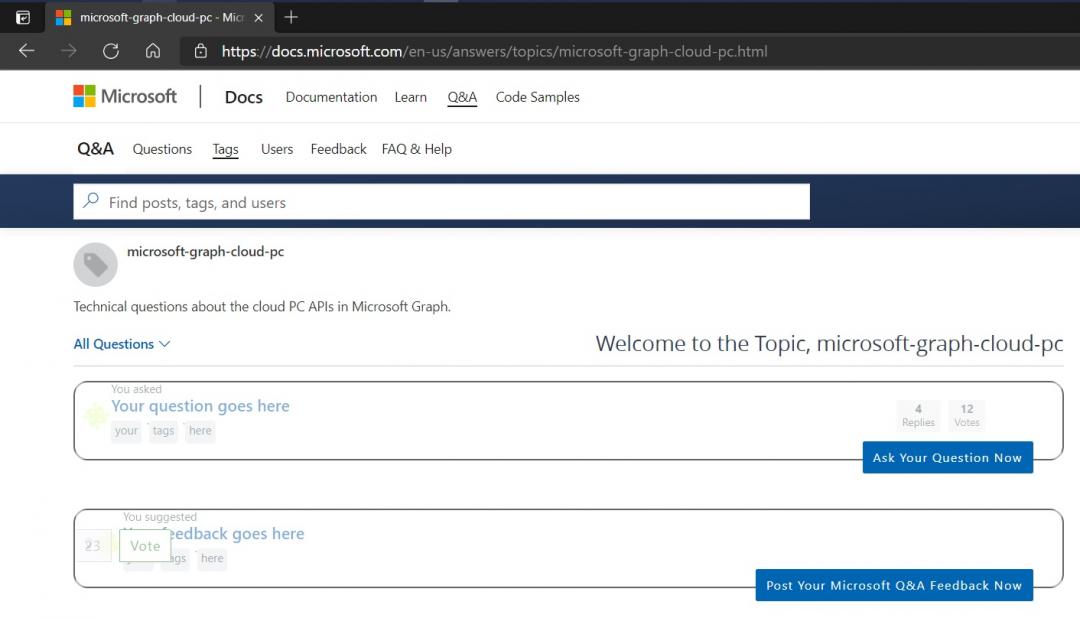Click Post Your Microsoft Q&A Feedback Now
Viewport: 1080px width, 618px height.
[894, 586]
